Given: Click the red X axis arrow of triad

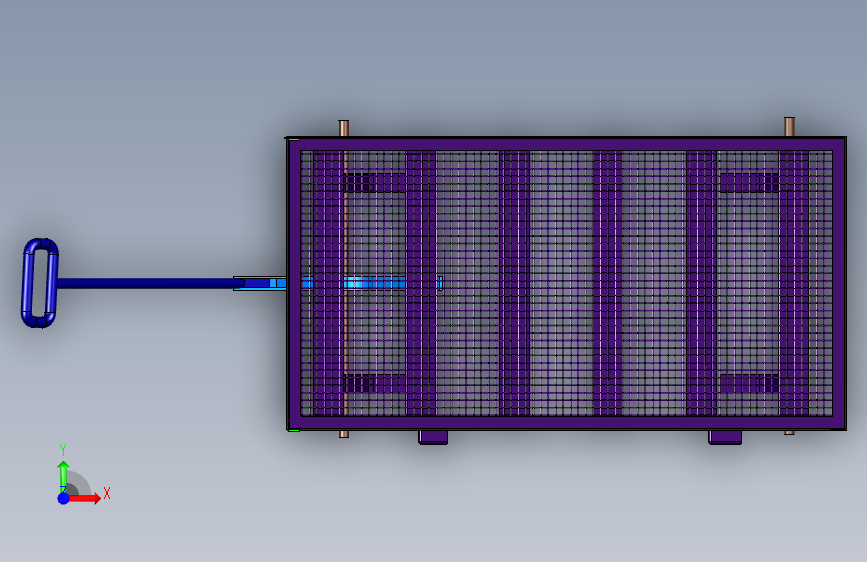Looking at the screenshot, I should pyautogui.click(x=84, y=498).
